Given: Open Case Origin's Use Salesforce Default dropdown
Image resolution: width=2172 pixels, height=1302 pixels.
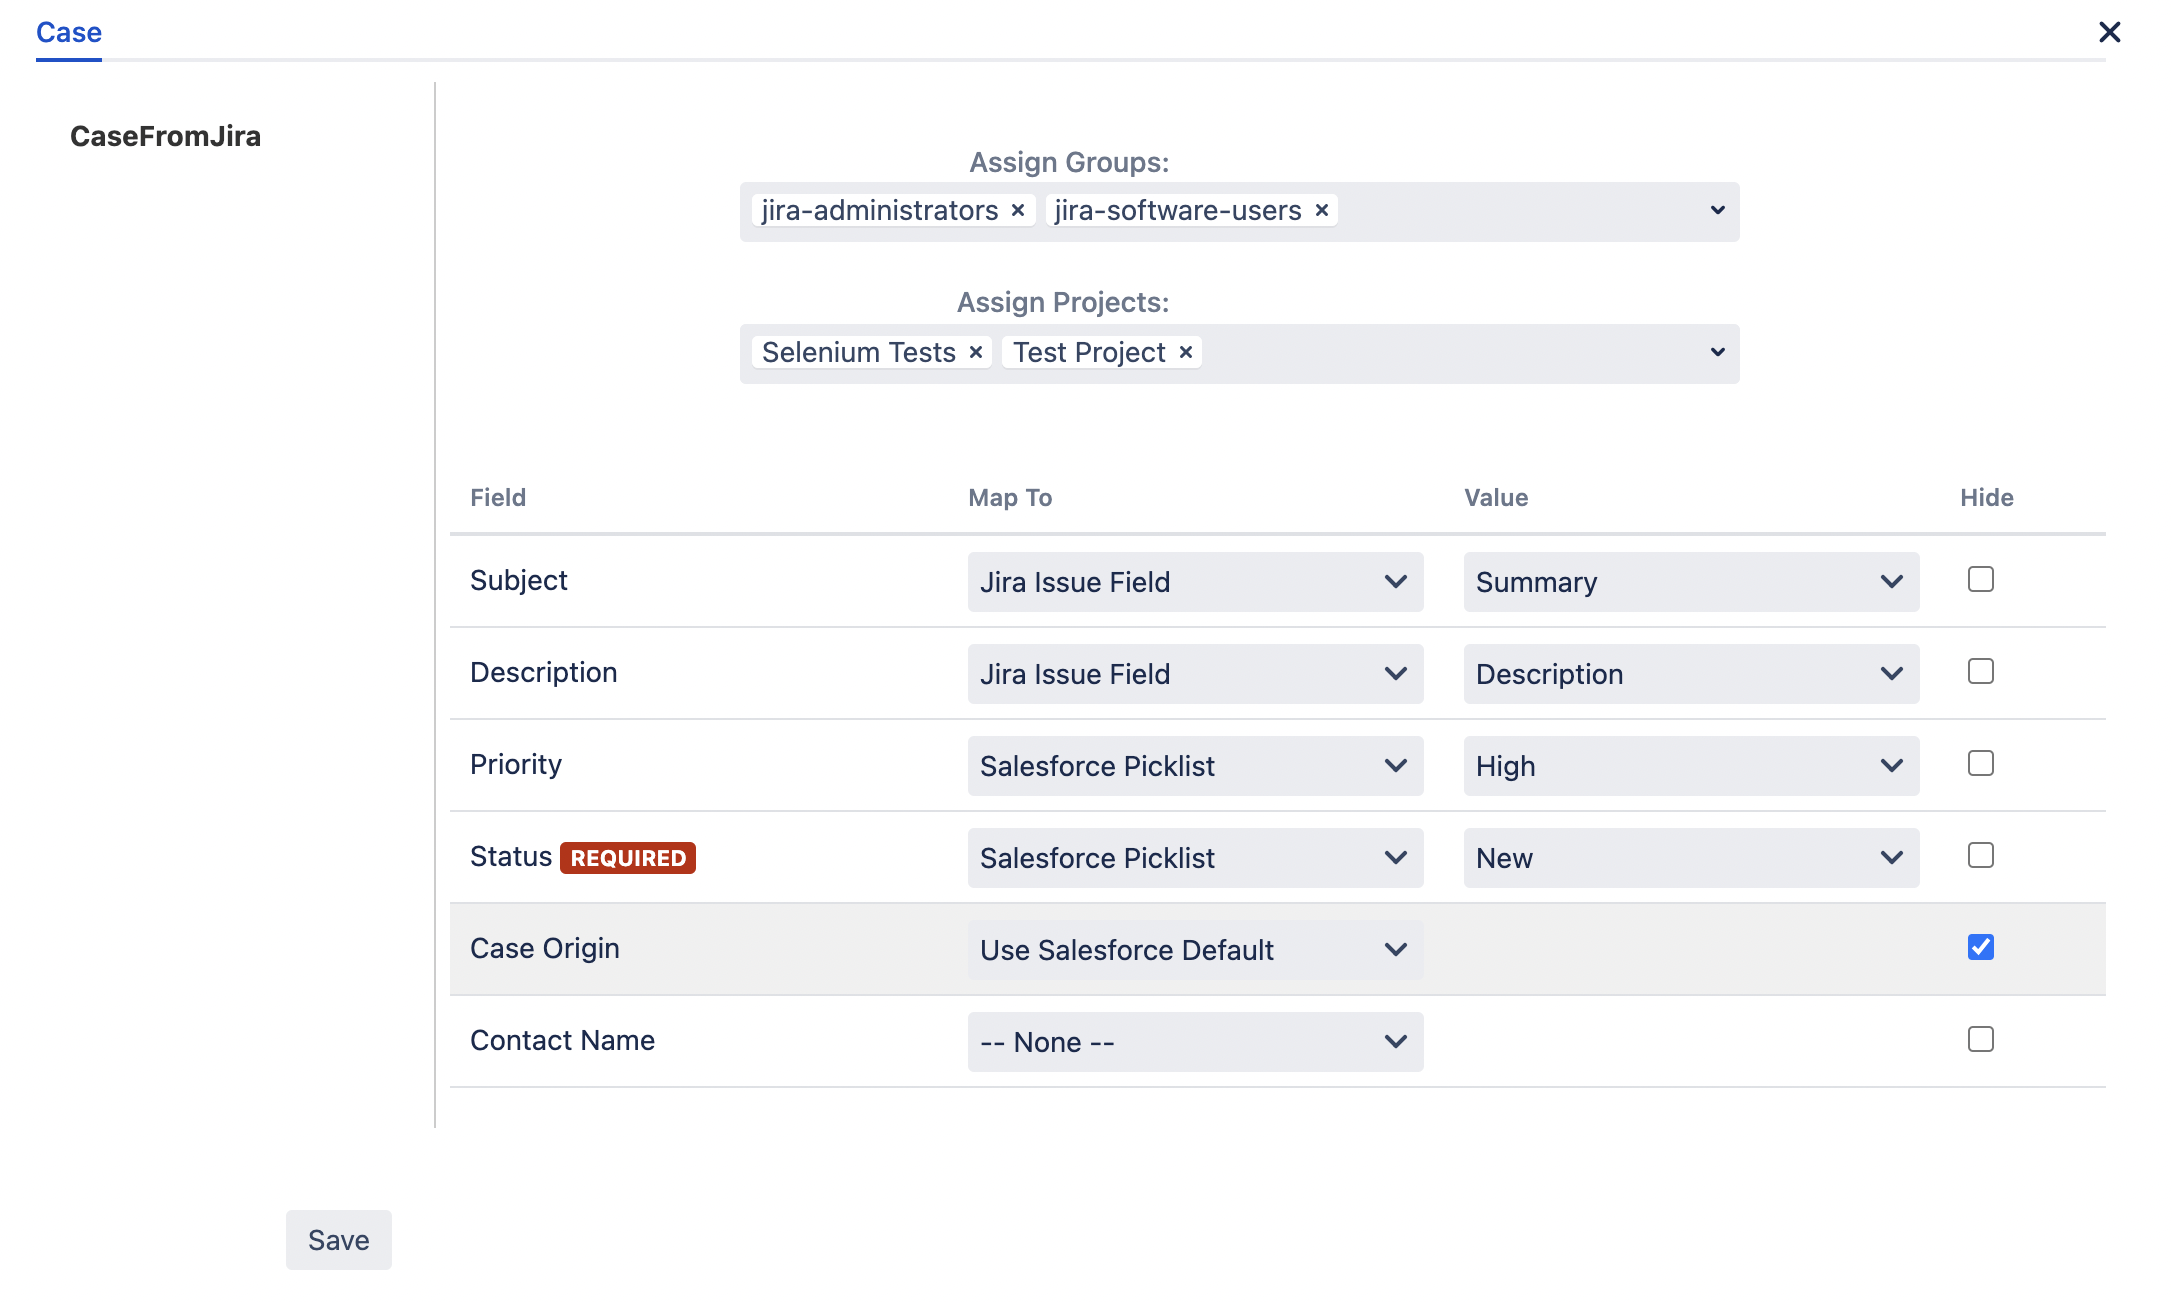Looking at the screenshot, I should [x=1194, y=950].
